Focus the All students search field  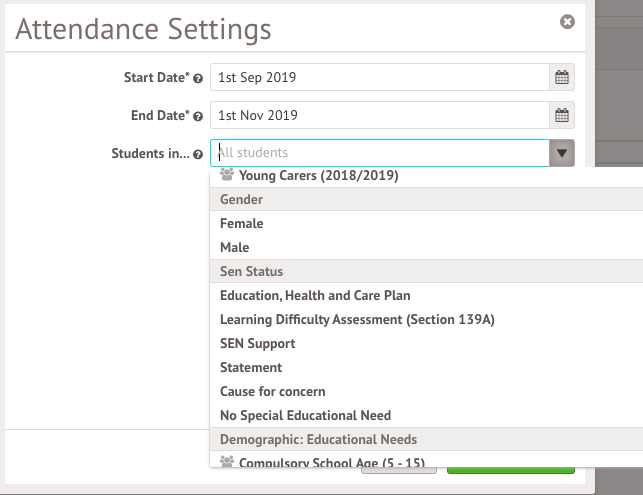coord(380,153)
